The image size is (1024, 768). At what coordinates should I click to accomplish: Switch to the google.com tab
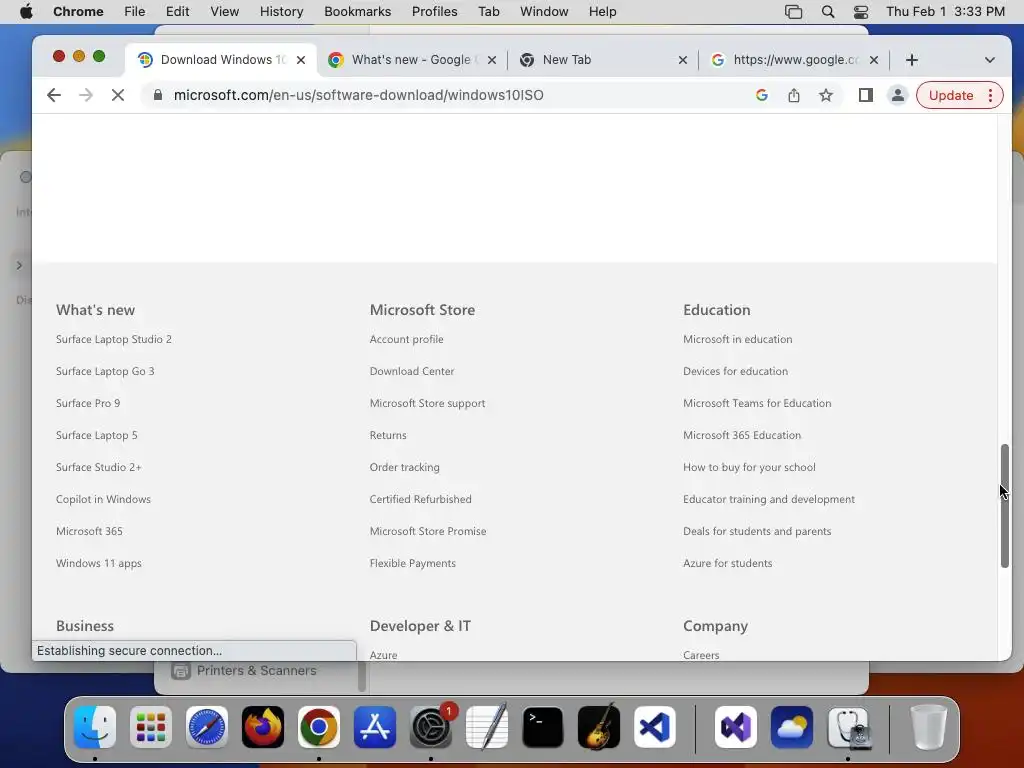[793, 60]
